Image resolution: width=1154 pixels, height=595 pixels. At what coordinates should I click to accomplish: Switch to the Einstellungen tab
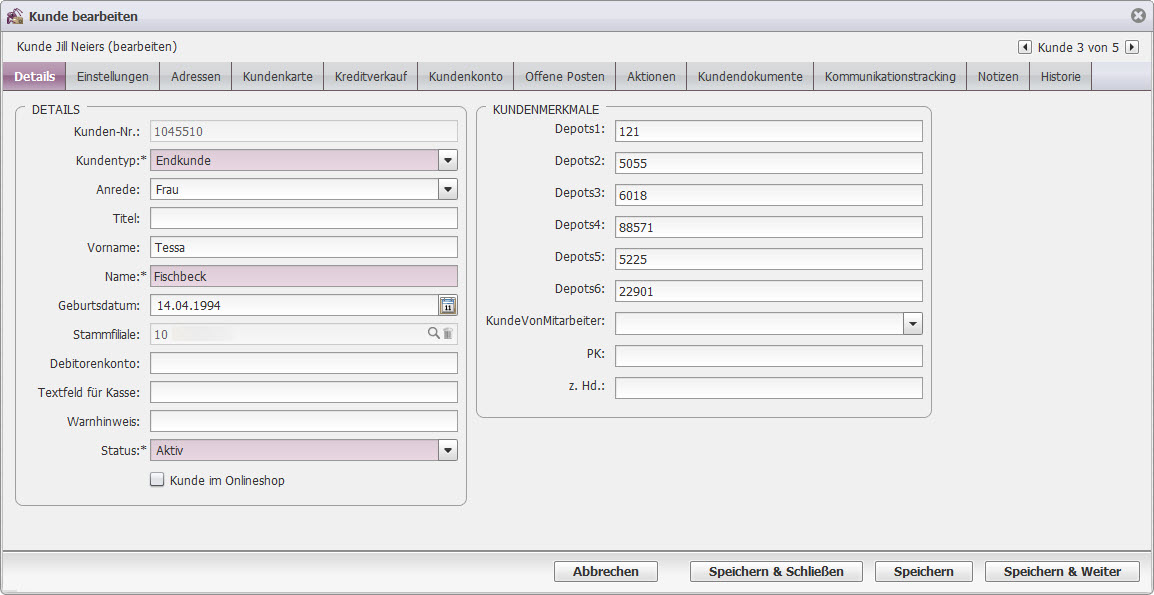[113, 77]
